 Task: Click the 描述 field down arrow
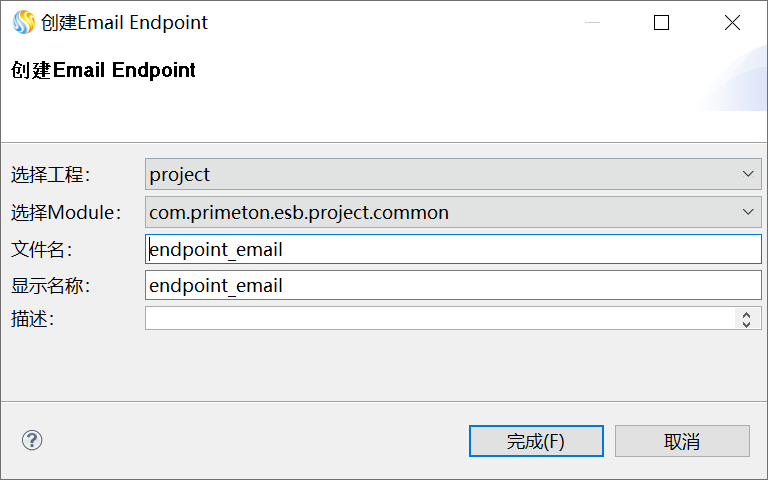[x=746, y=323]
